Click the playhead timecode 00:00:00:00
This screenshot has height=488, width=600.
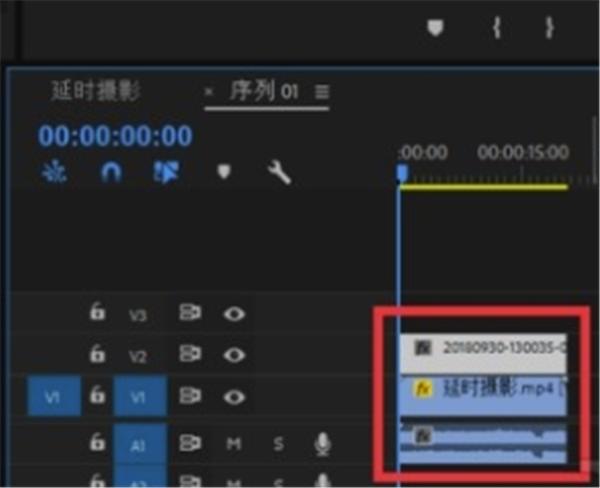point(115,135)
